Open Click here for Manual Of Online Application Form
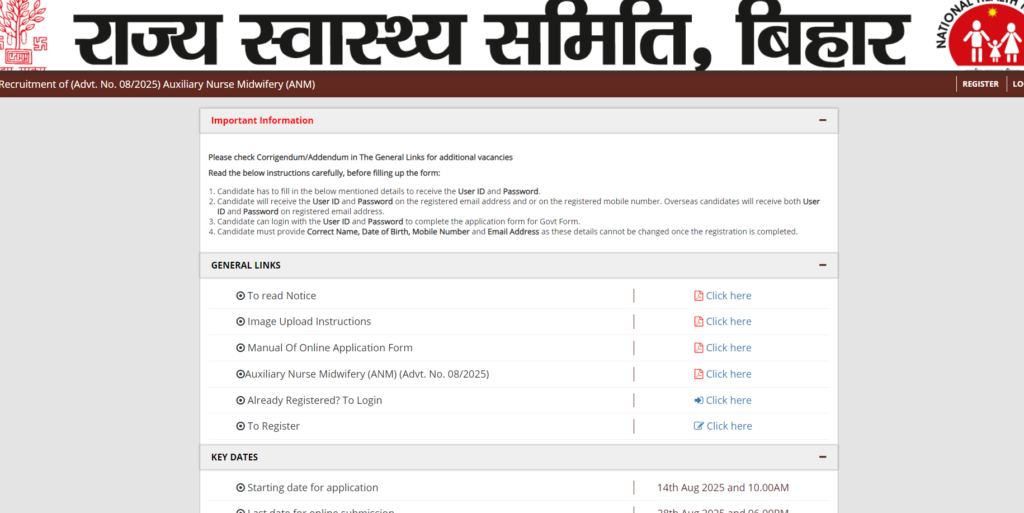The width and height of the screenshot is (1024, 513). [x=728, y=348]
